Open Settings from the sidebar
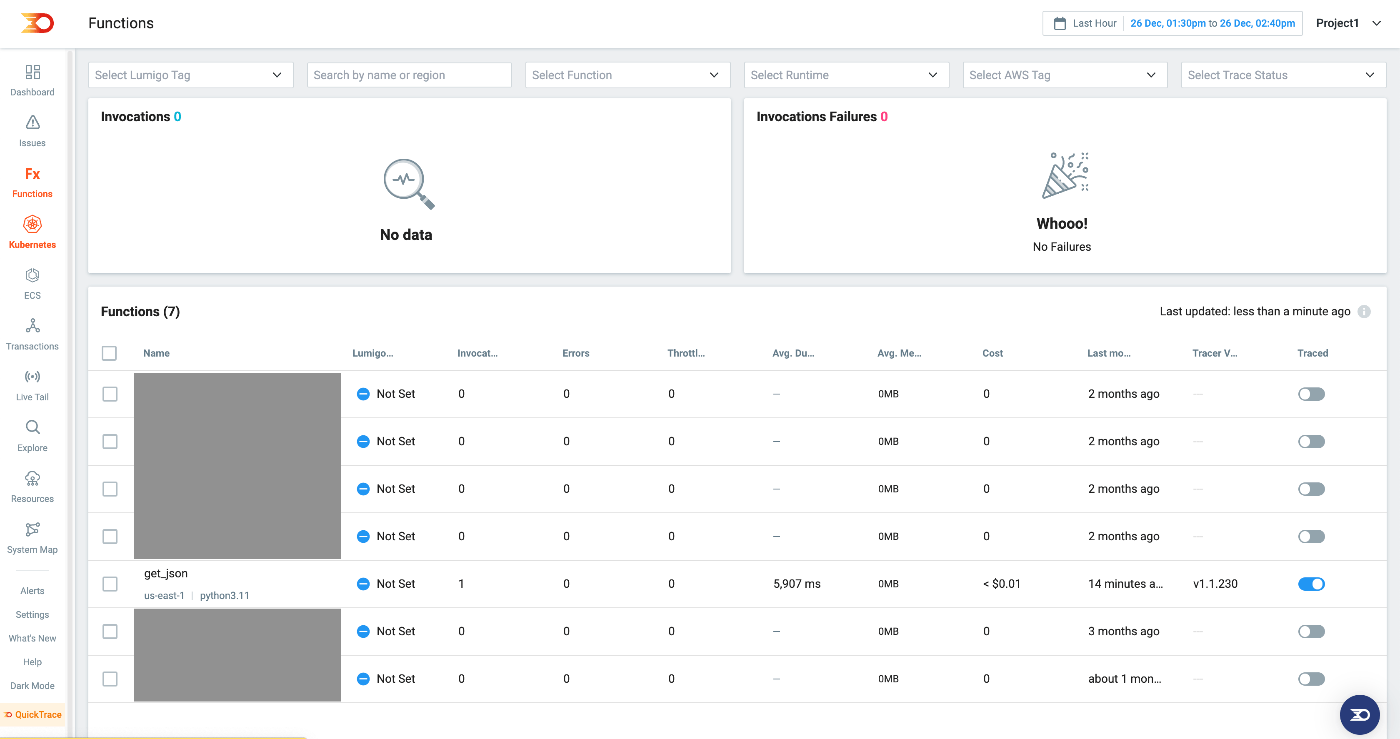This screenshot has width=1400, height=739. pos(33,615)
